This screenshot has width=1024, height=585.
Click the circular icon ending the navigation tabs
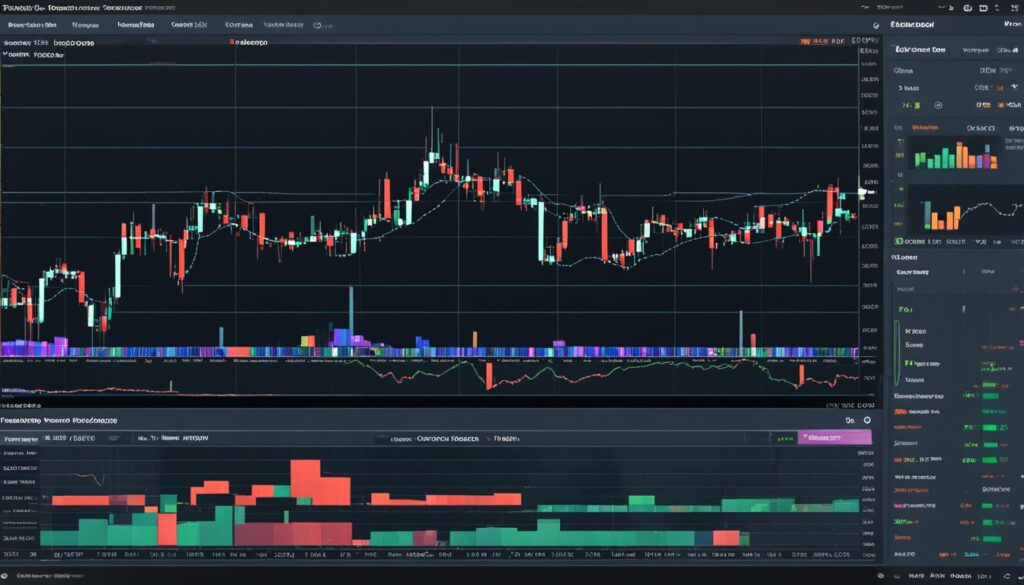pyautogui.click(x=317, y=25)
